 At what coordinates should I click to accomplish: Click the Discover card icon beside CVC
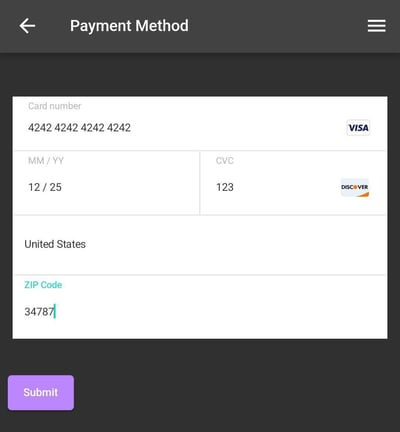coord(355,188)
